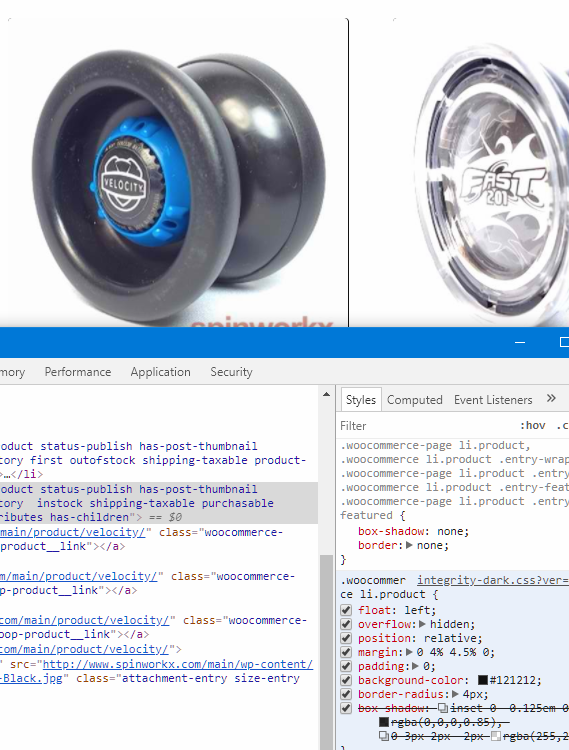The height and width of the screenshot is (750, 569).
Task: Switch to the Computed tab
Action: point(415,400)
